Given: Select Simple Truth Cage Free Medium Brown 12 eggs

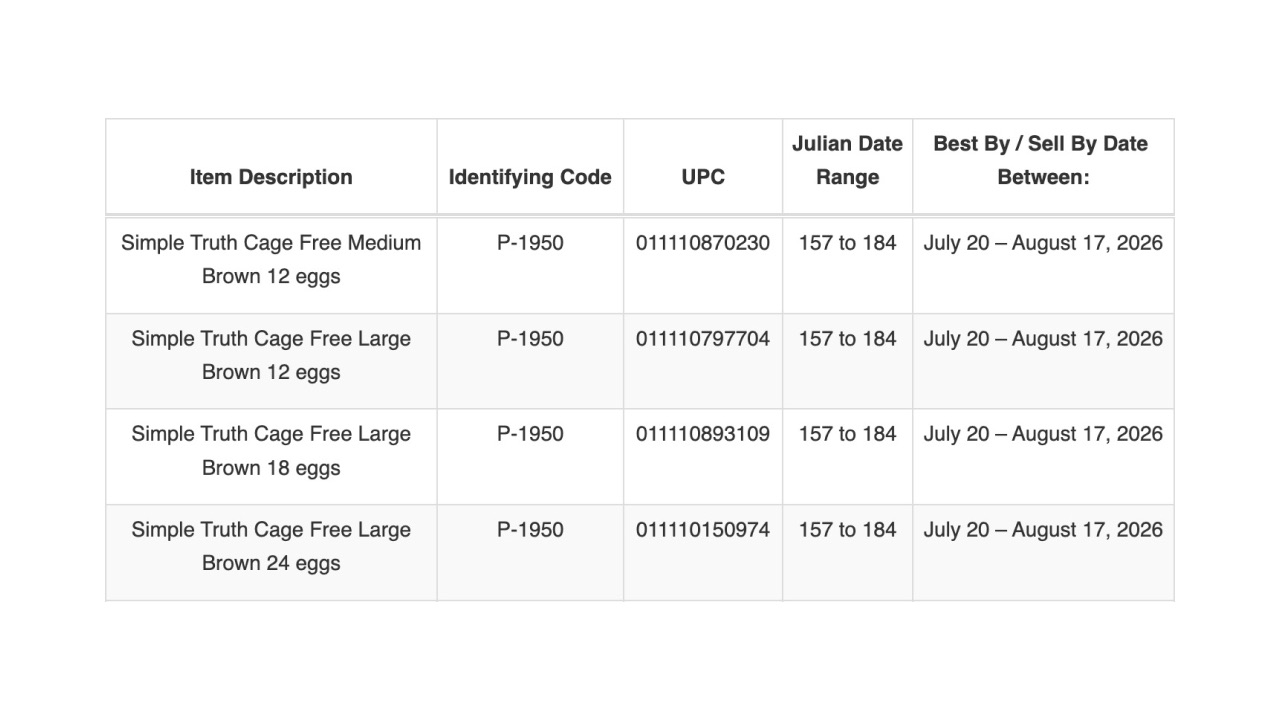Looking at the screenshot, I should 271,259.
